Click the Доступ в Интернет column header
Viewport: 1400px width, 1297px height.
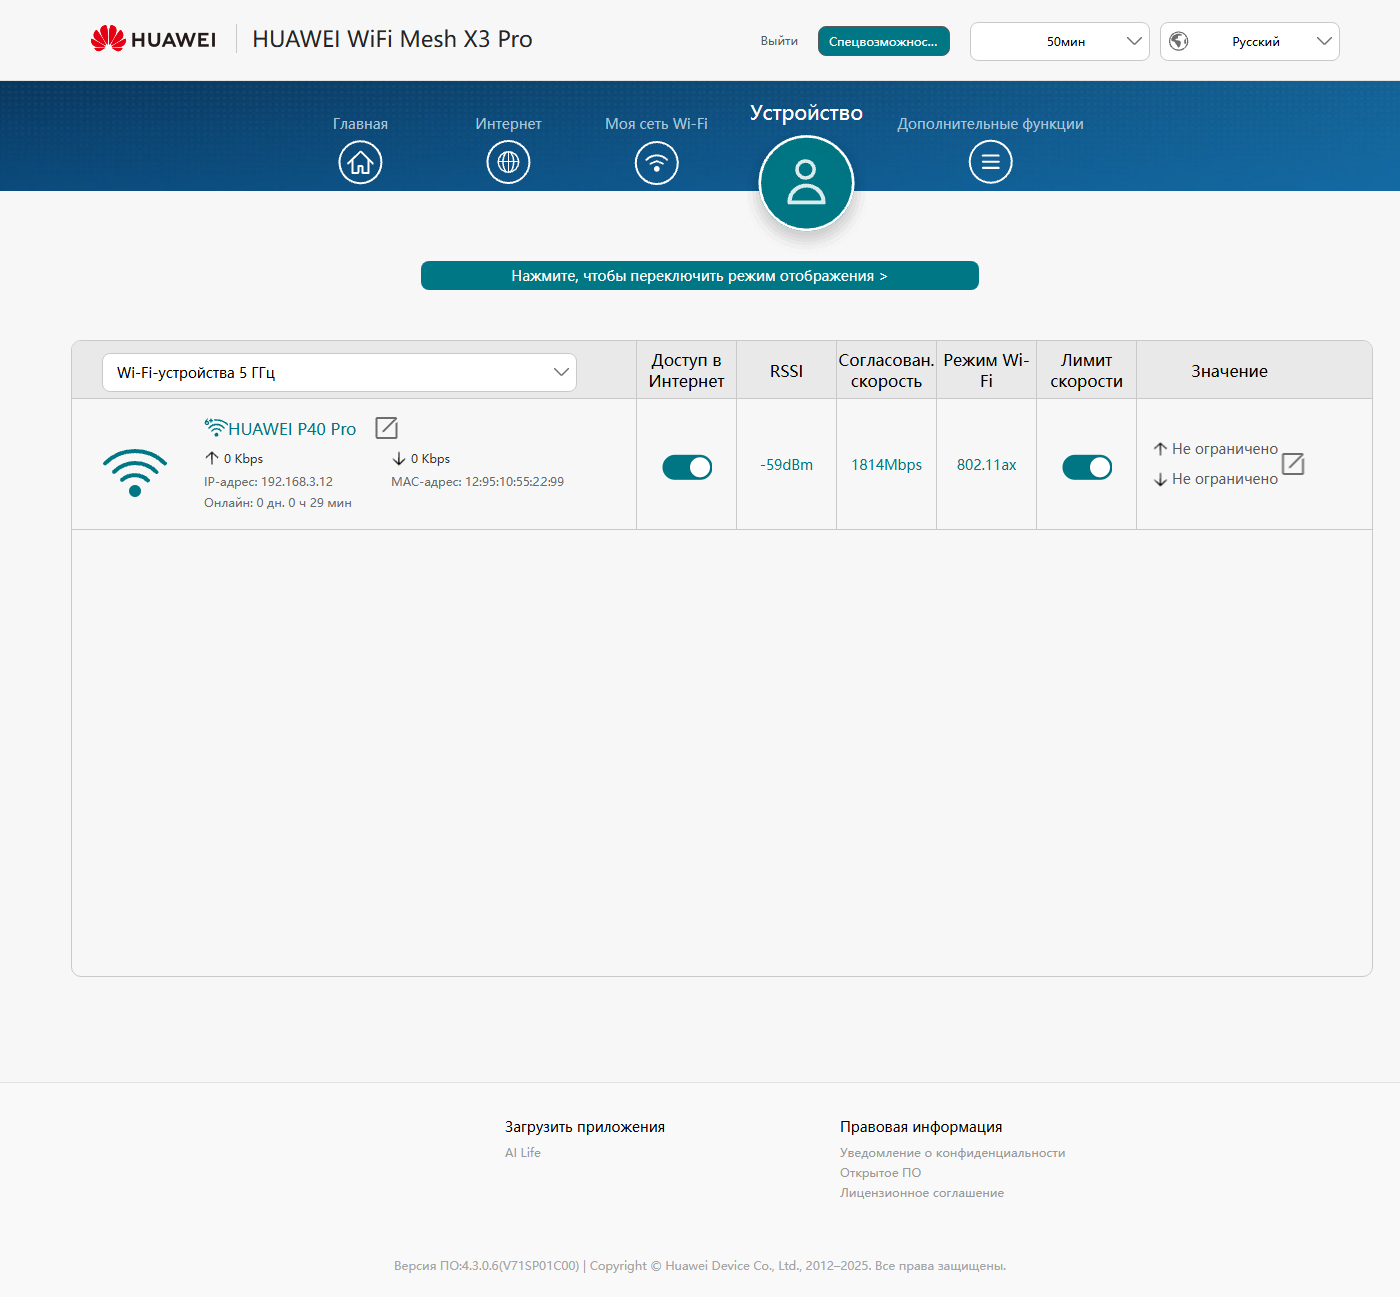click(x=686, y=371)
